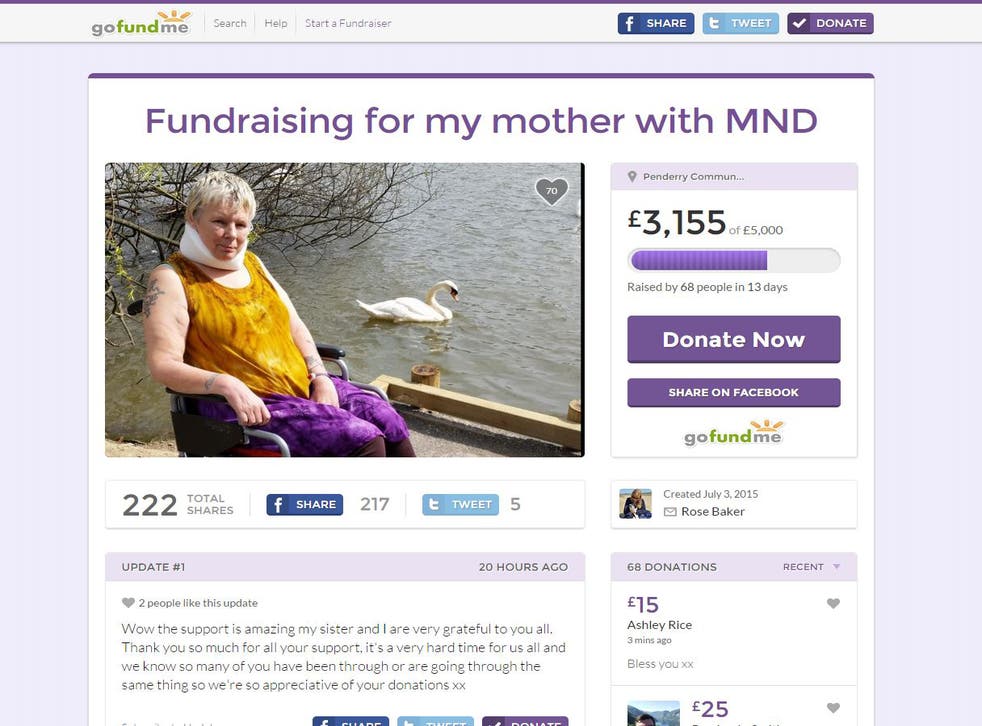Open the Search menu item

pos(230,23)
